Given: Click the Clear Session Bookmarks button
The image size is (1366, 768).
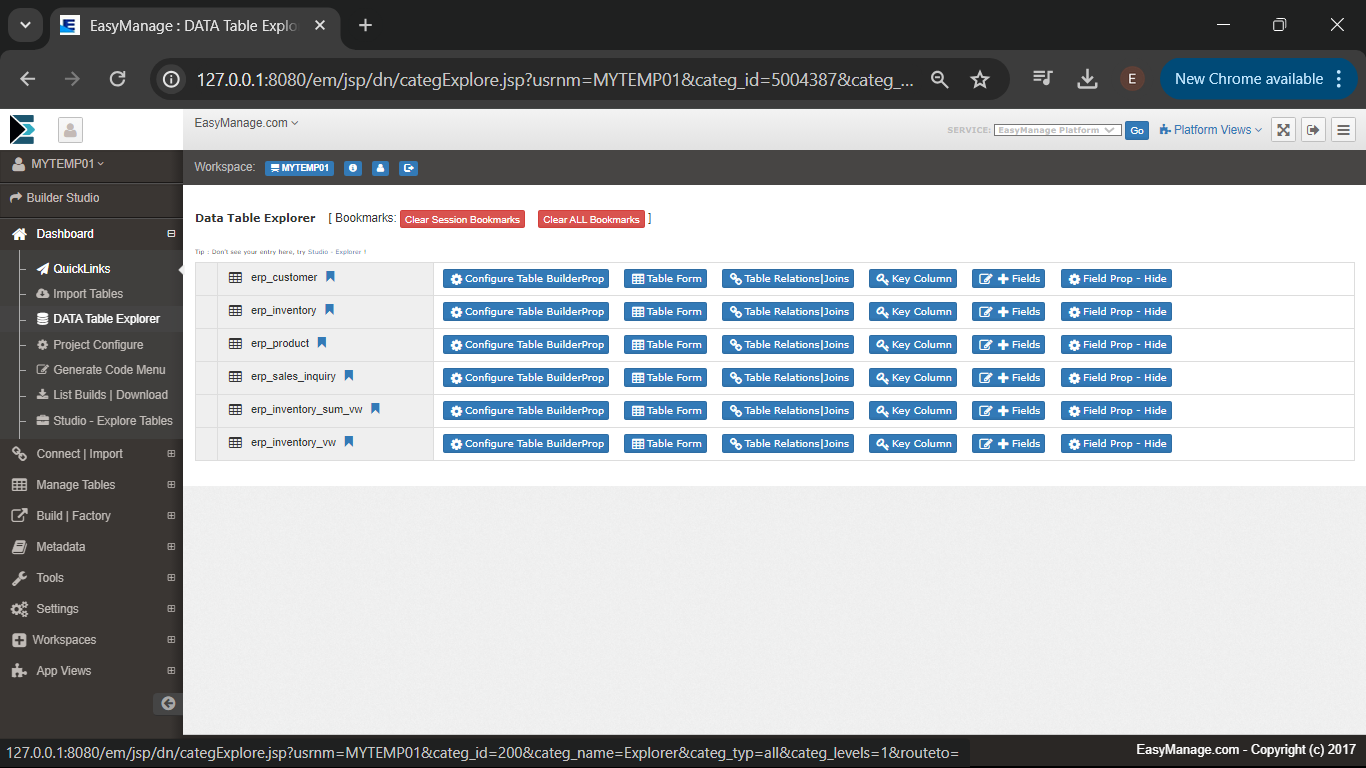Looking at the screenshot, I should tap(462, 219).
